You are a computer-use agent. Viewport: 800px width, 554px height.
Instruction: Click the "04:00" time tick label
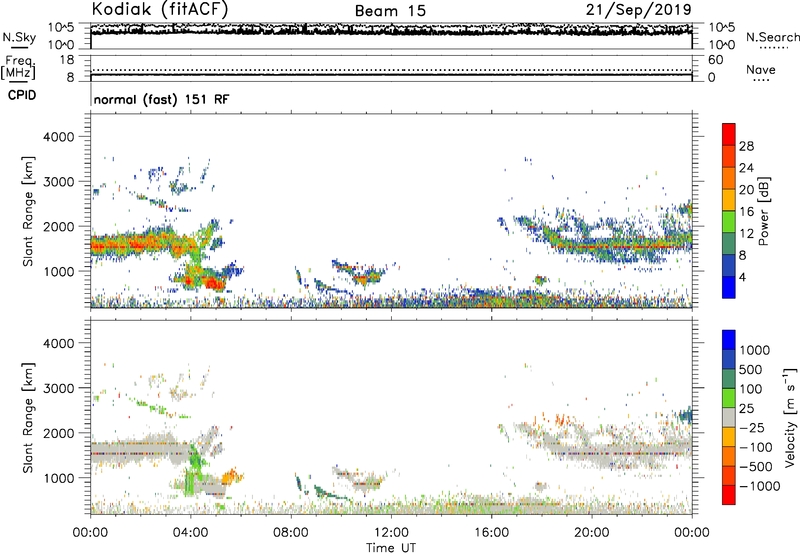point(191,533)
